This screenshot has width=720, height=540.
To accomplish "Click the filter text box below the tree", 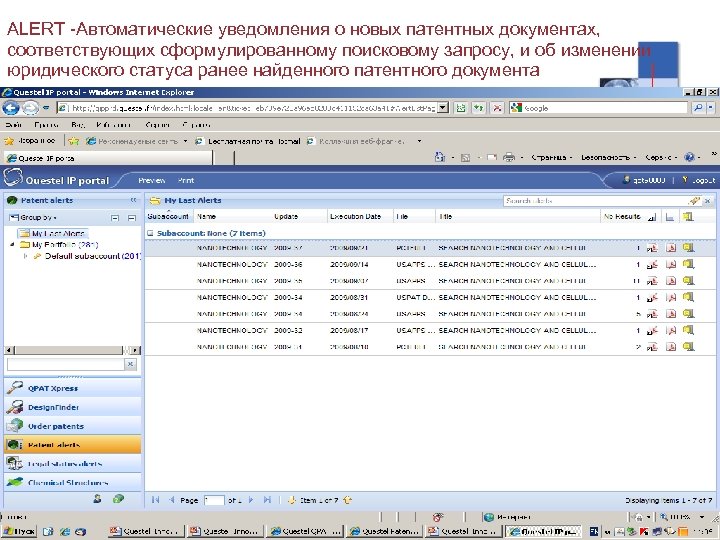I will click(x=66, y=364).
